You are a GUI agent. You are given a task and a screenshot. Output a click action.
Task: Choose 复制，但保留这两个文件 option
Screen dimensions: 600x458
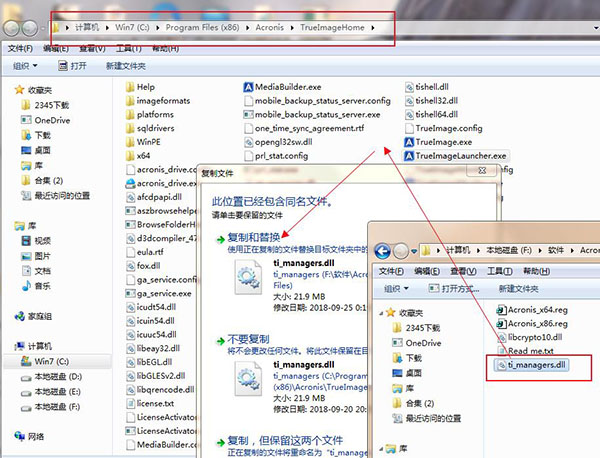(285, 441)
